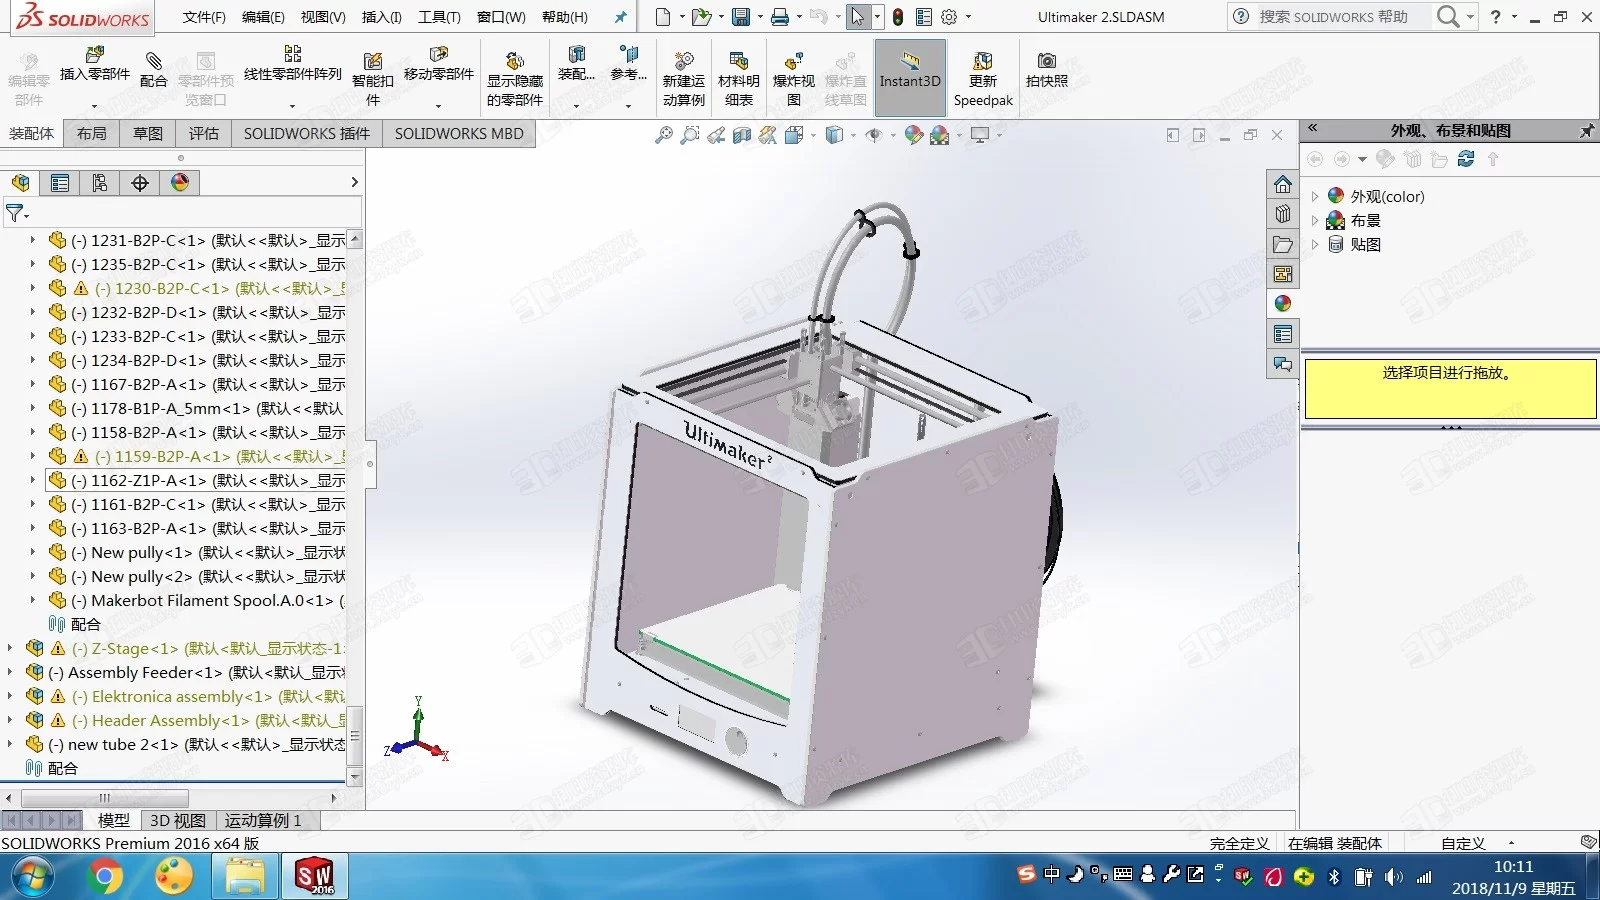Open the 文件(F) menu
Screen dimensions: 1600x900
tap(204, 17)
